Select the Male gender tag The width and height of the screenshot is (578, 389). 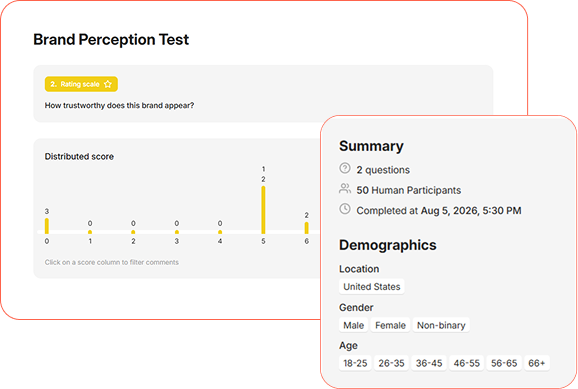point(354,325)
